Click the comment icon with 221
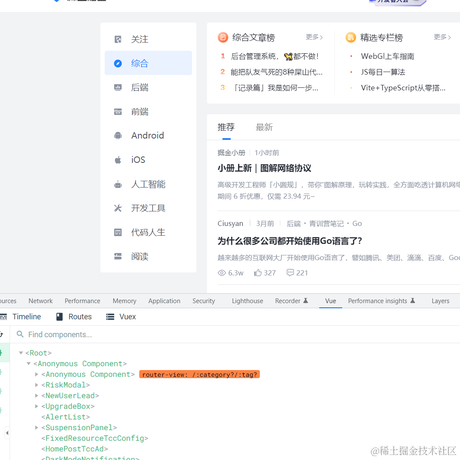Viewport: 460px width, 460px height. pyautogui.click(x=290, y=273)
